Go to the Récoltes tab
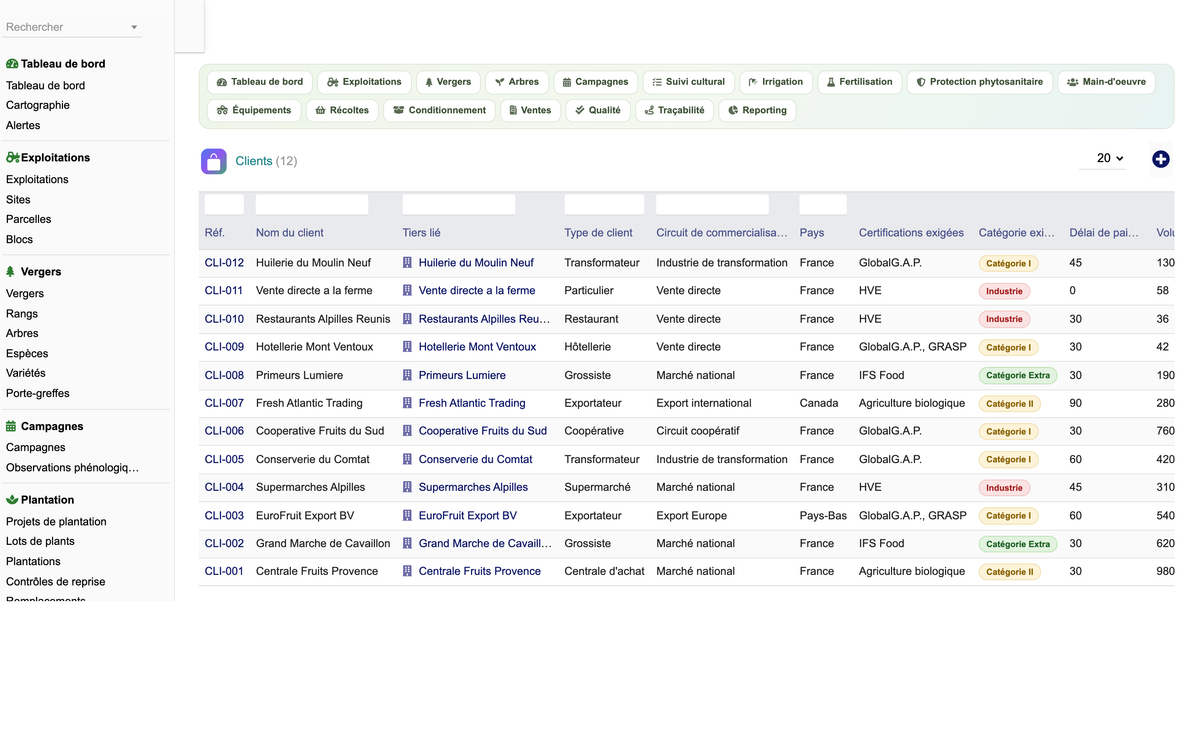1200x743 pixels. [x=342, y=110]
